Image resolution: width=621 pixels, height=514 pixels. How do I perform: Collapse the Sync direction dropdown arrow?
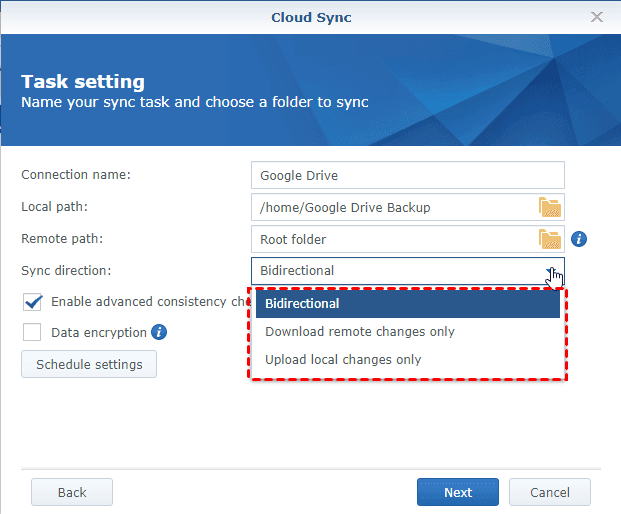click(x=552, y=271)
